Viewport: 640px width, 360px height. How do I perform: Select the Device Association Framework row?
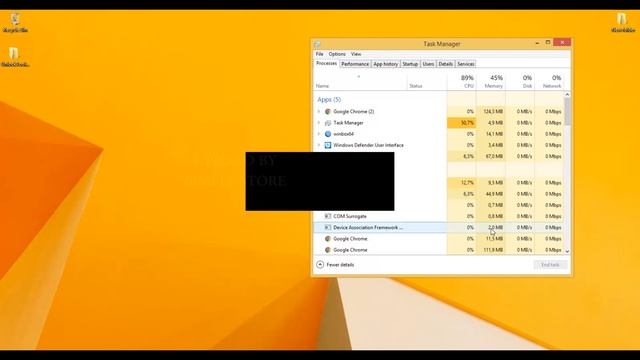tap(439, 227)
